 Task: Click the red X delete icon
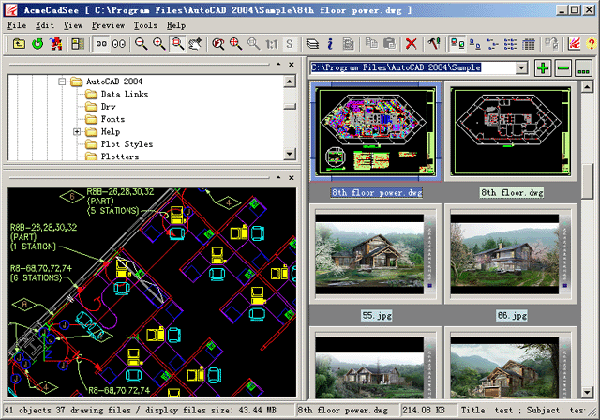pos(411,44)
